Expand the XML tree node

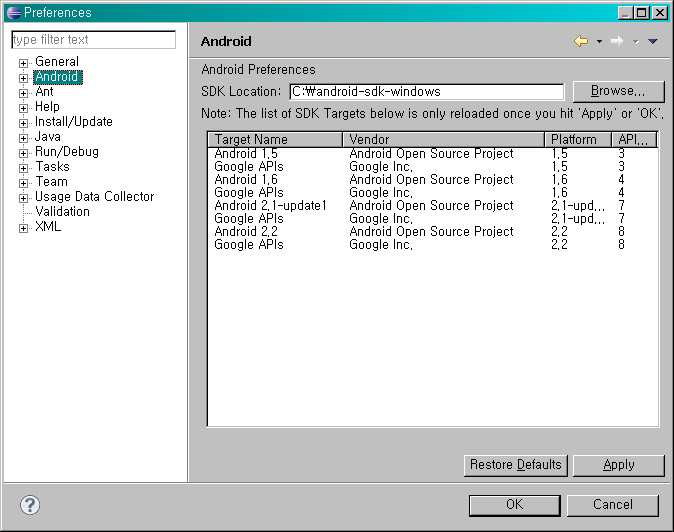click(x=23, y=229)
